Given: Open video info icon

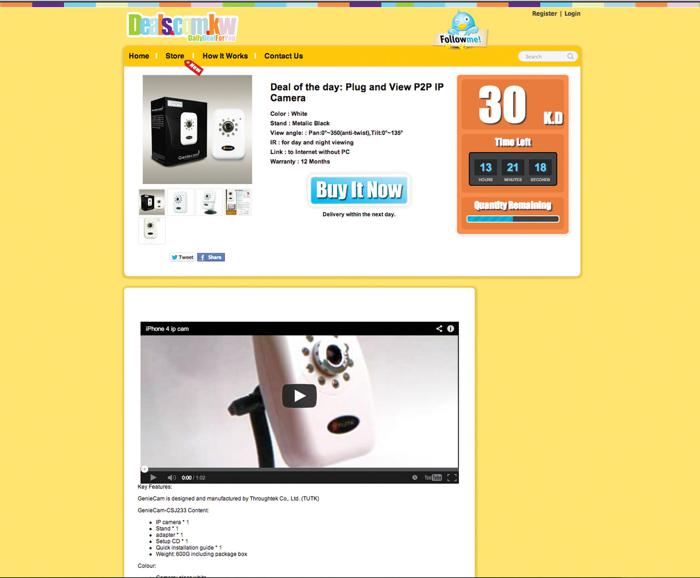Looking at the screenshot, I should tap(450, 329).
